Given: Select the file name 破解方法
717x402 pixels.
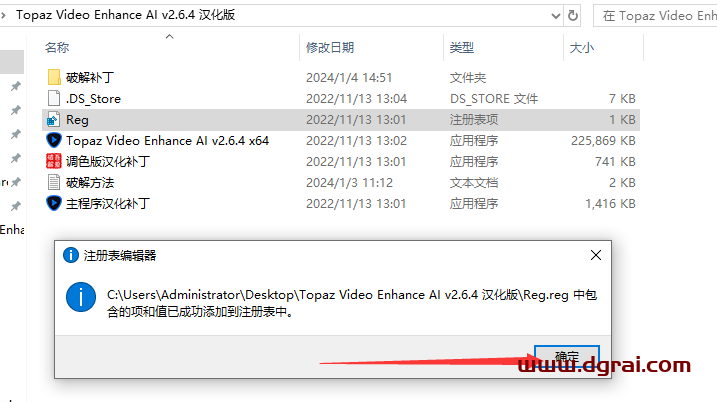Looking at the screenshot, I should point(90,182).
